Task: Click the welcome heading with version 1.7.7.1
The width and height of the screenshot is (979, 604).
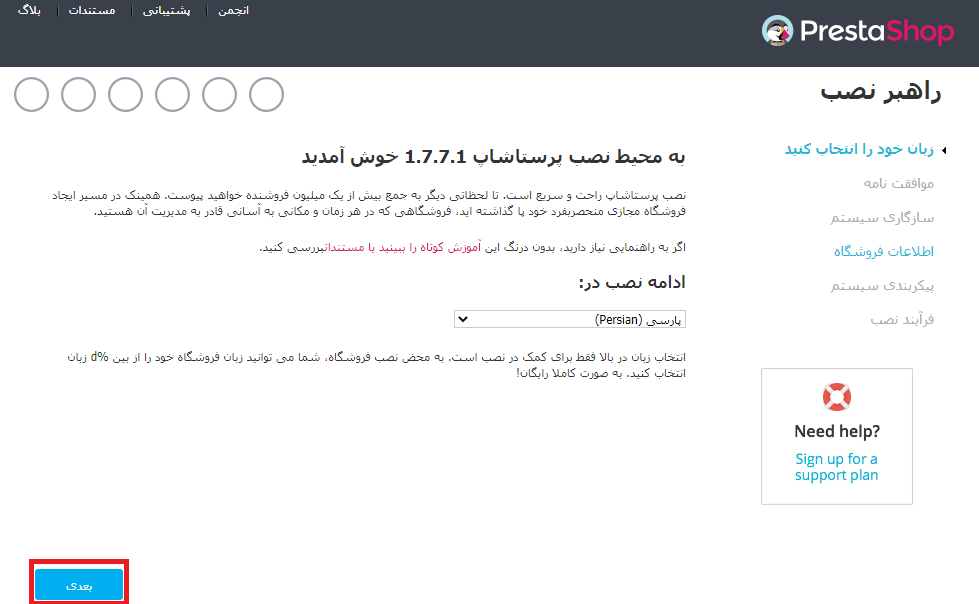Action: click(493, 156)
